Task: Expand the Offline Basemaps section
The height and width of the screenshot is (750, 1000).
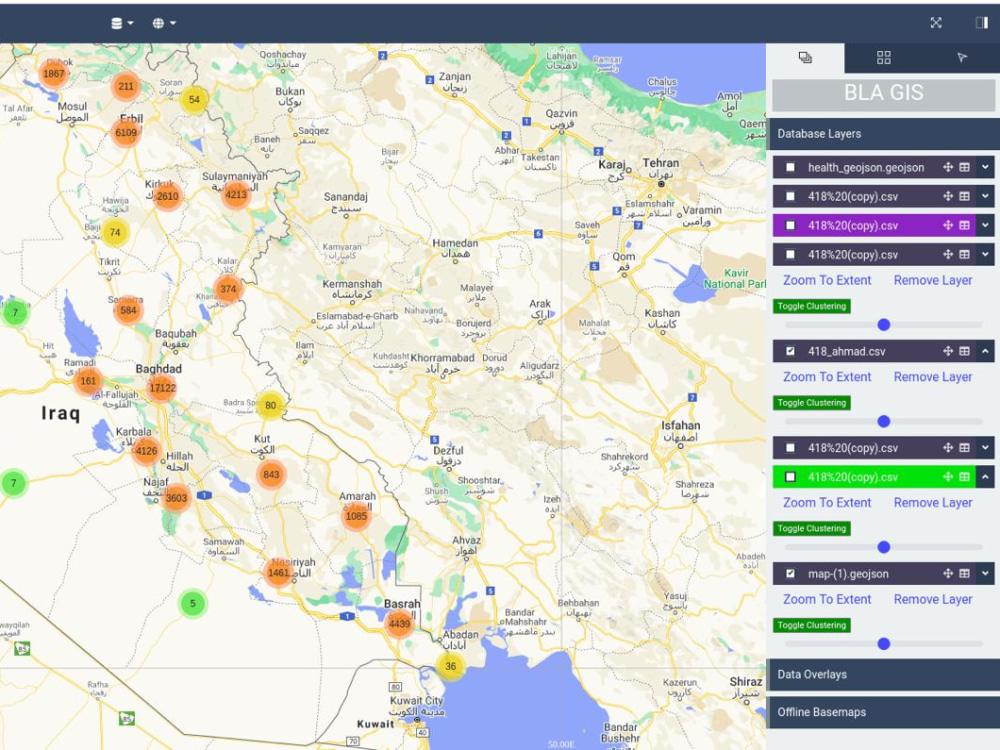Action: (x=883, y=712)
